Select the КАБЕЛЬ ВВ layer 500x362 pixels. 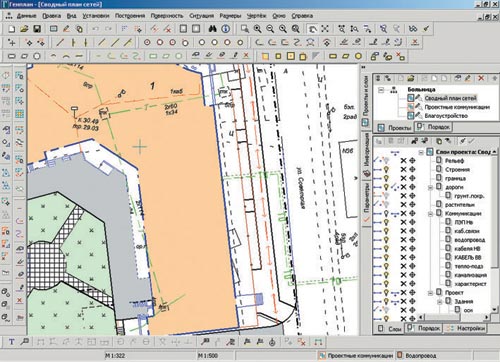point(468,257)
